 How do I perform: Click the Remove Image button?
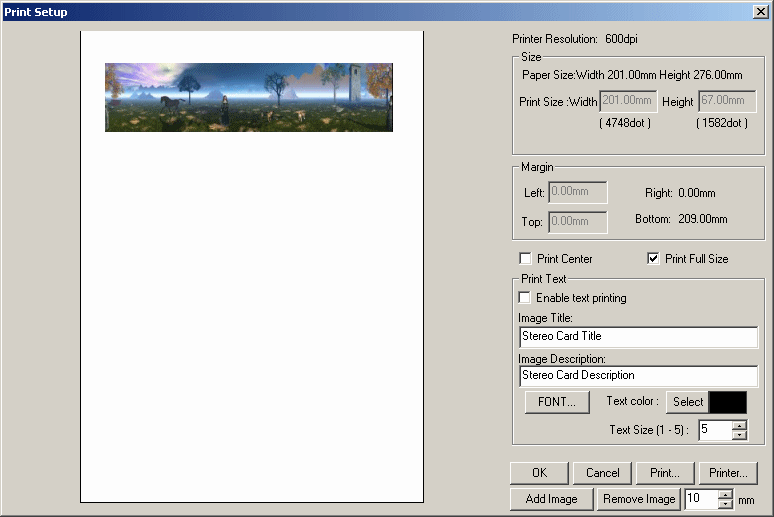pos(638,499)
